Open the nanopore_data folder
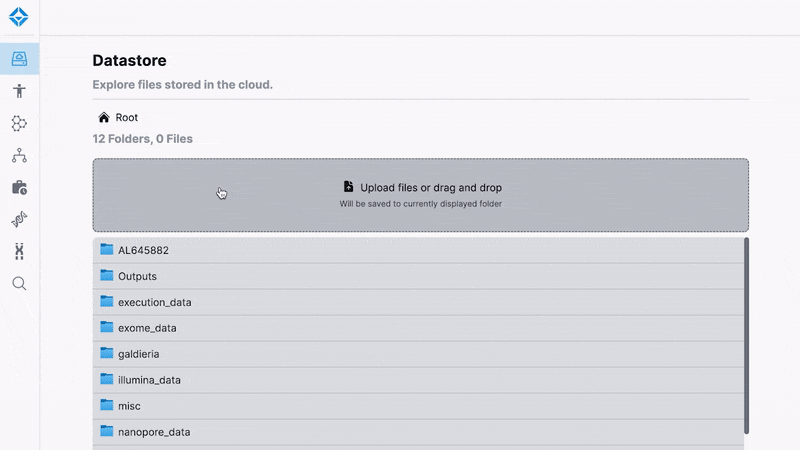This screenshot has height=450, width=800. tap(153, 432)
